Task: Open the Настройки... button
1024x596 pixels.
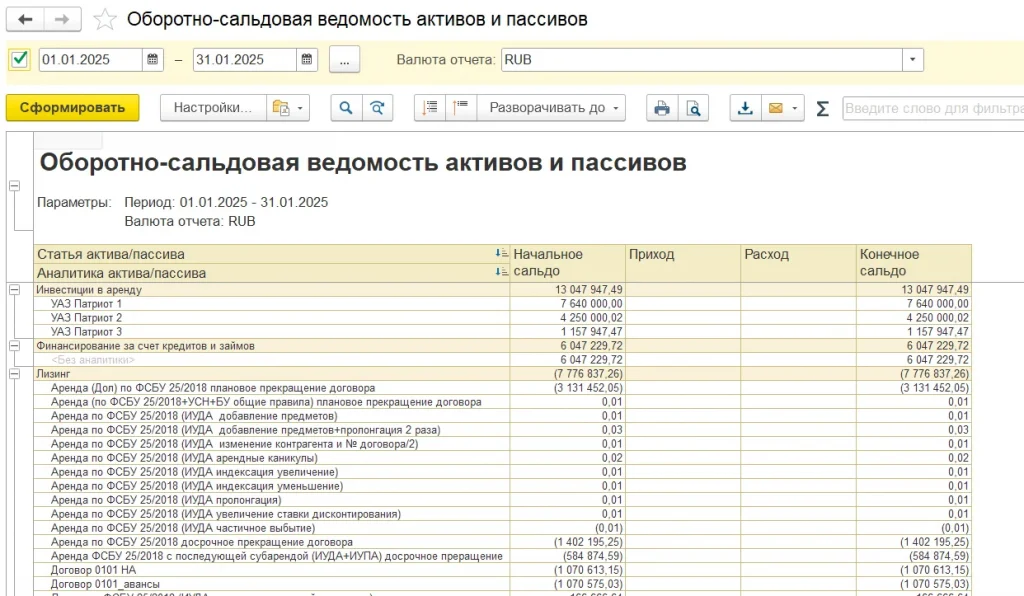Action: pos(212,108)
